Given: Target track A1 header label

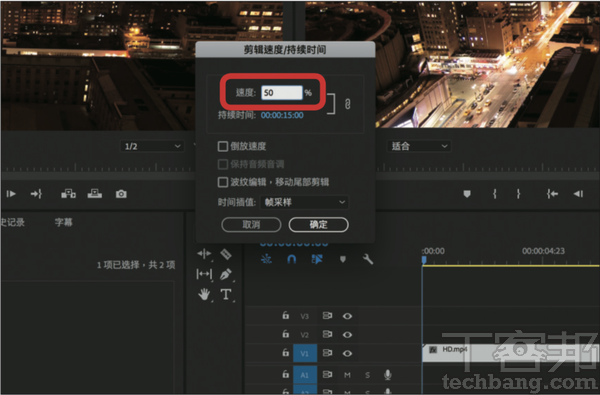Looking at the screenshot, I should tap(305, 375).
